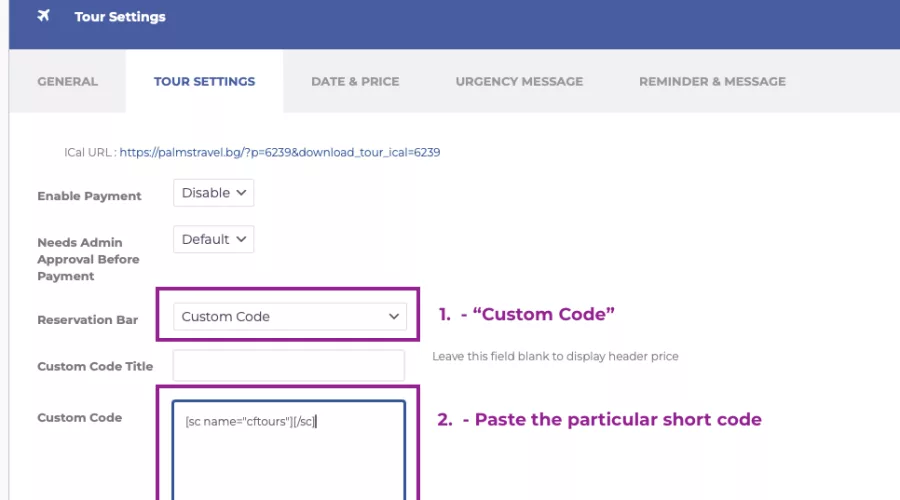Click the Enable Payment label
Screen dimensions: 900x500
[89, 196]
